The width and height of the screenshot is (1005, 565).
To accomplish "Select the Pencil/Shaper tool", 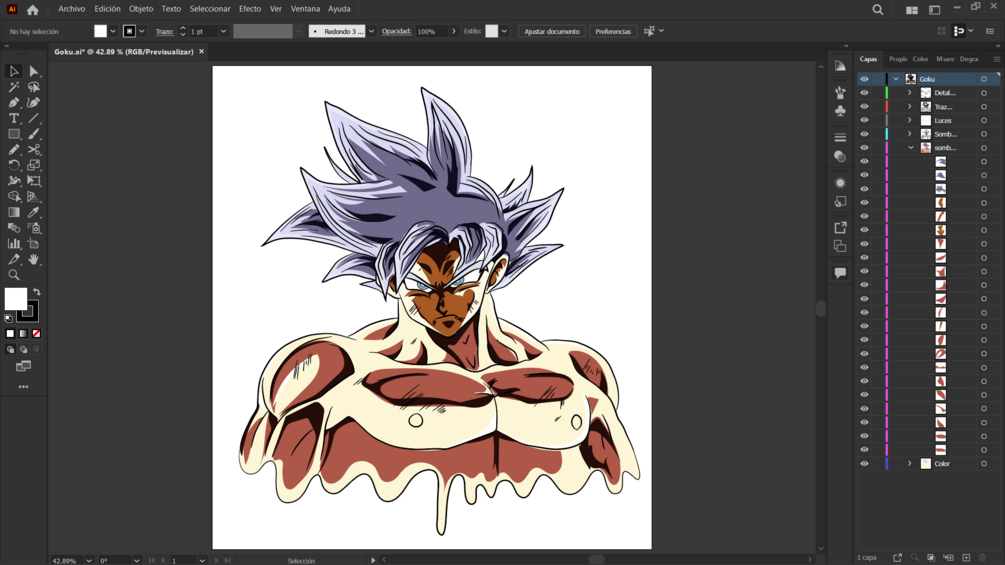I will 13,149.
